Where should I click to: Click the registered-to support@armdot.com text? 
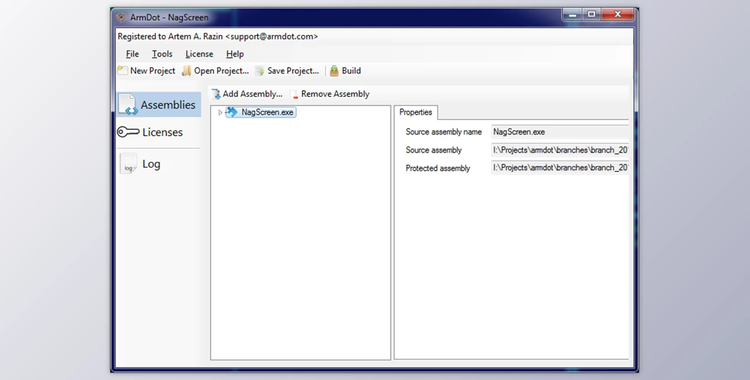tap(218, 36)
